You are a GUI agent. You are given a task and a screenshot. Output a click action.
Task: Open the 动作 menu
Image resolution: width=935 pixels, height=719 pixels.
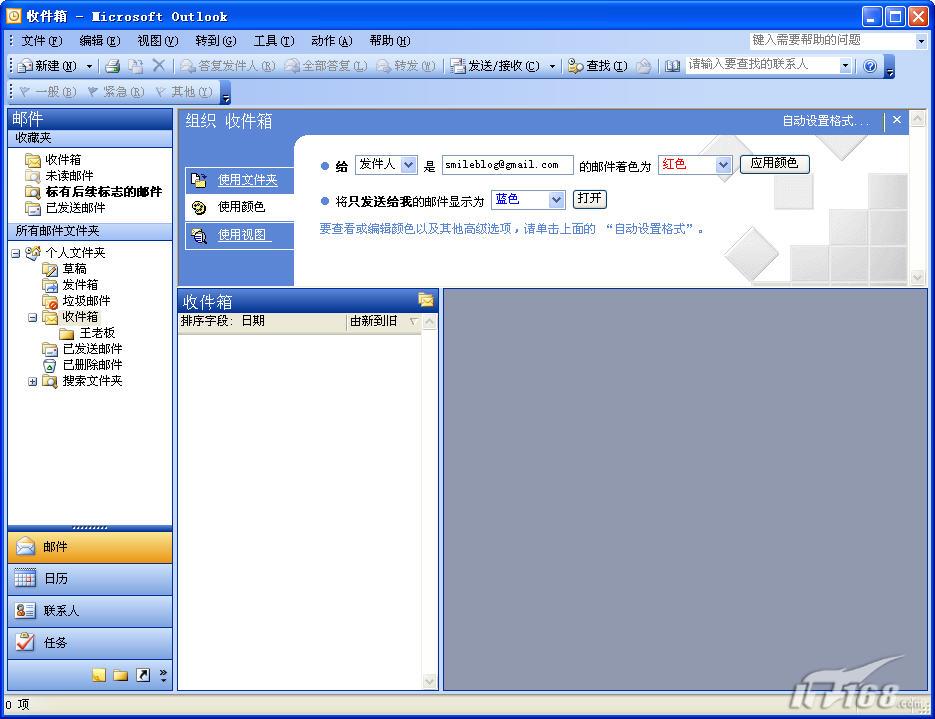pos(331,41)
